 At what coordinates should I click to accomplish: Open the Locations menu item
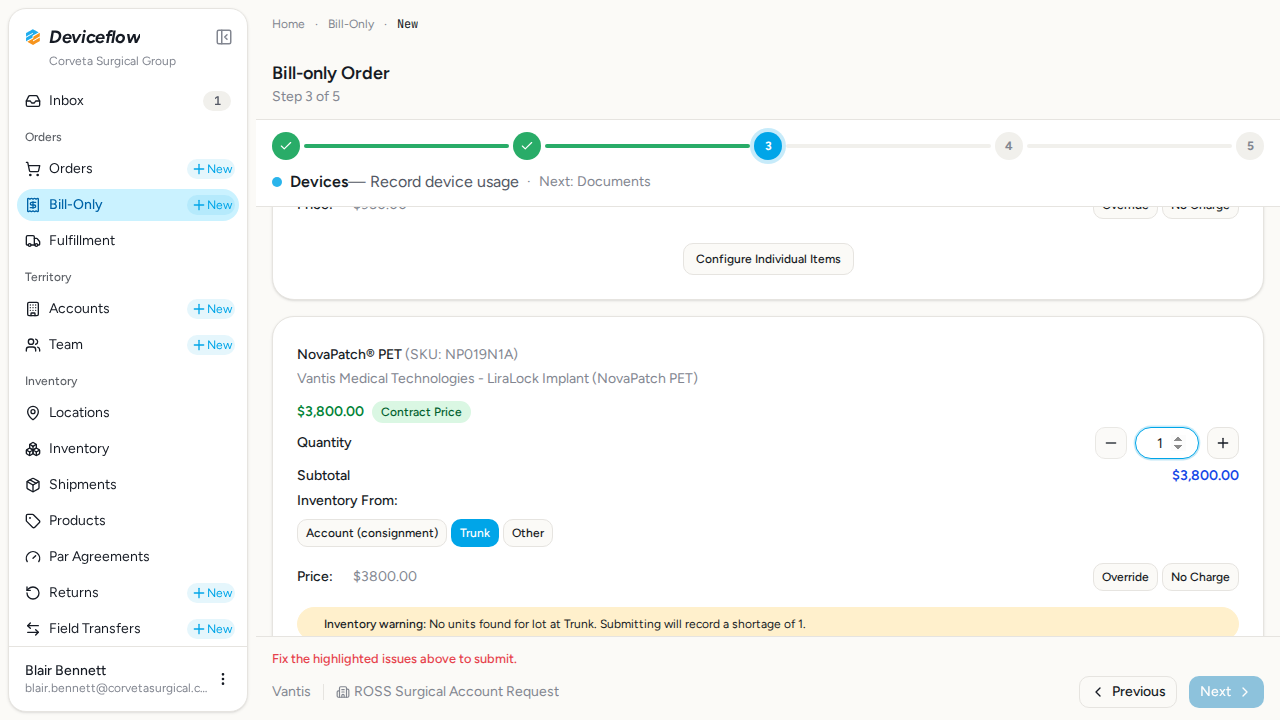coord(128,413)
